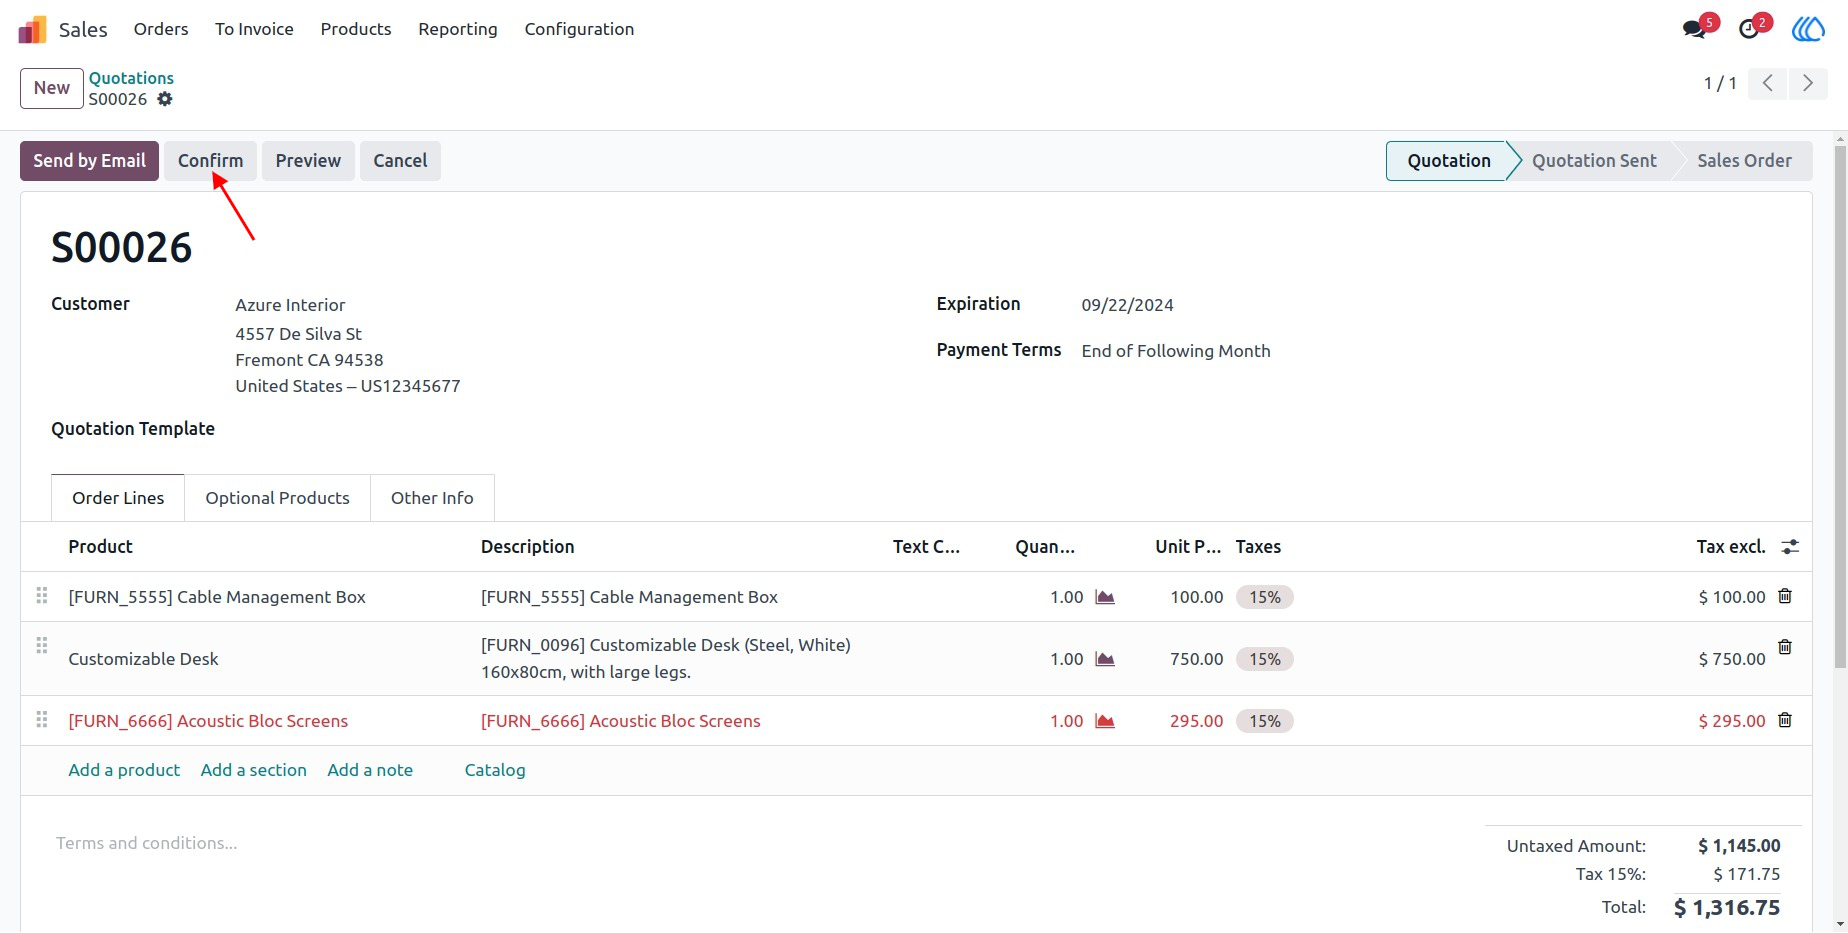Delete the Acoustic Bloc Screens line

[1785, 720]
